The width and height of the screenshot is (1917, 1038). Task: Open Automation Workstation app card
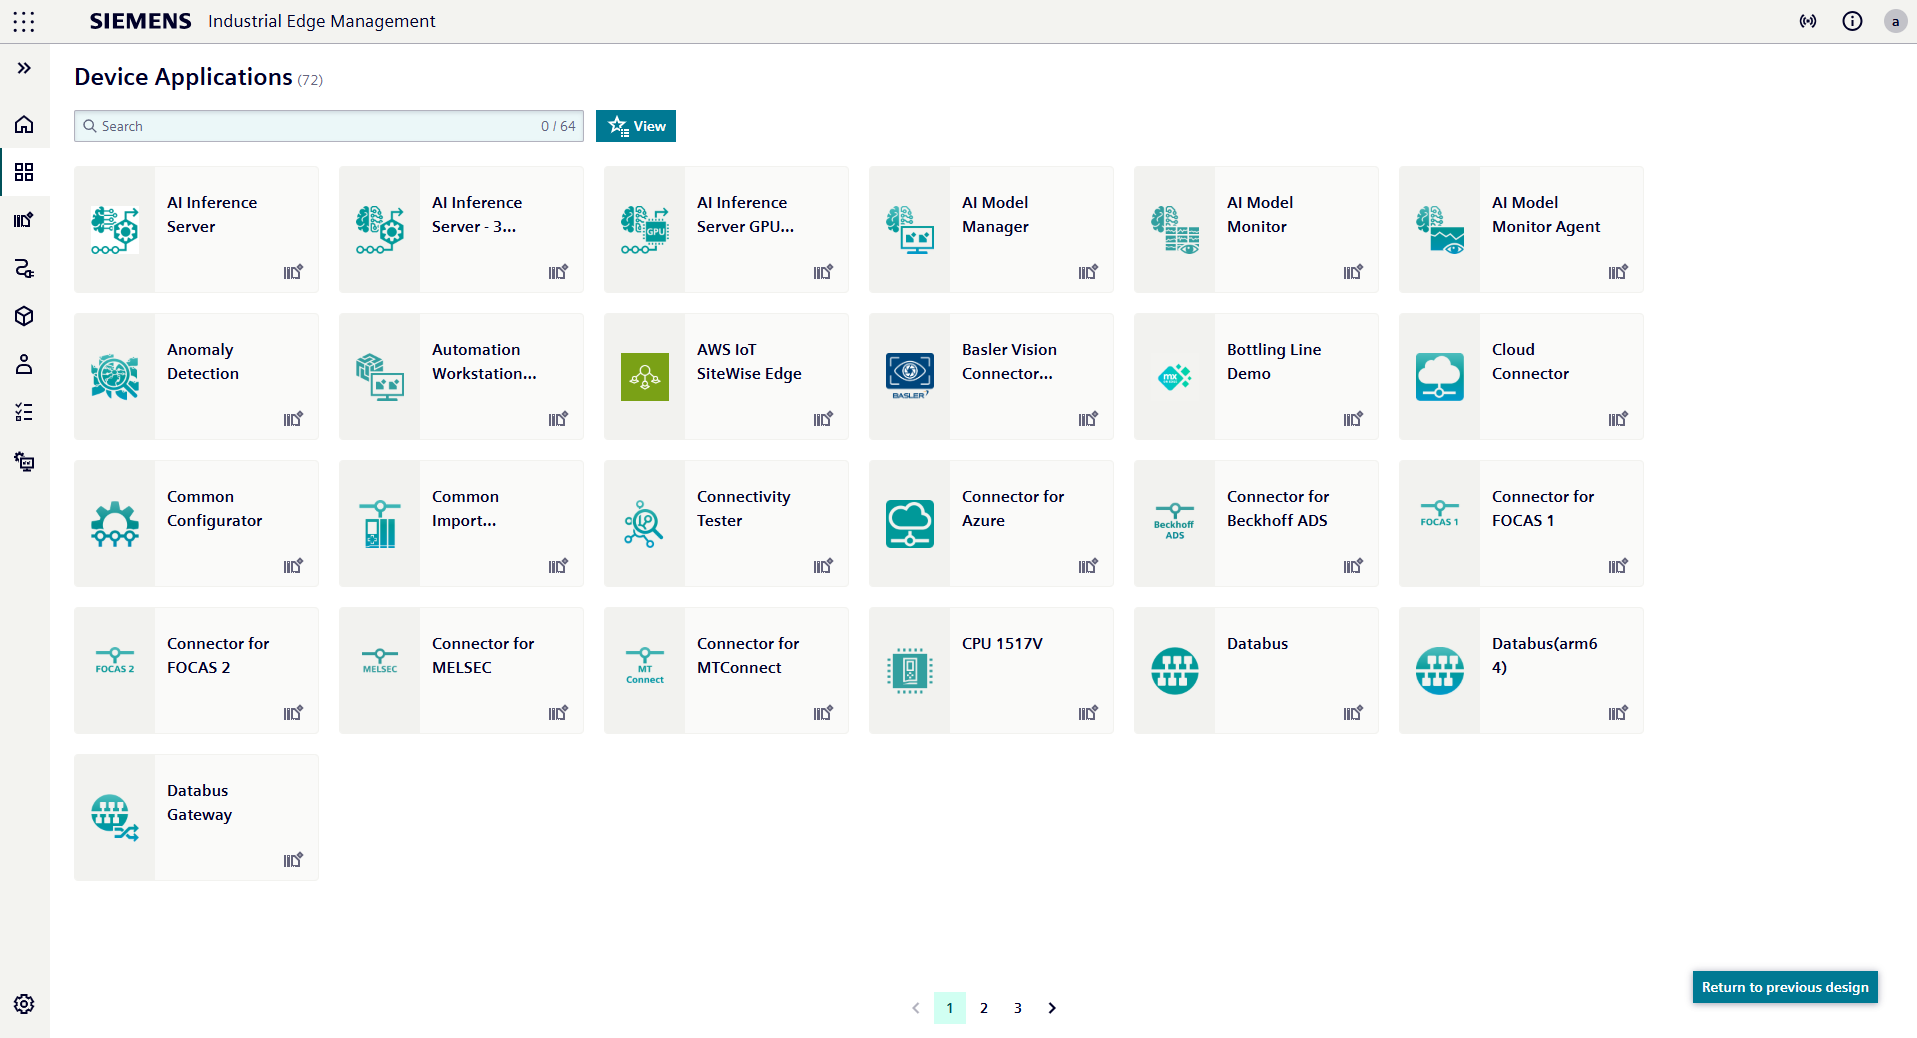tap(461, 376)
